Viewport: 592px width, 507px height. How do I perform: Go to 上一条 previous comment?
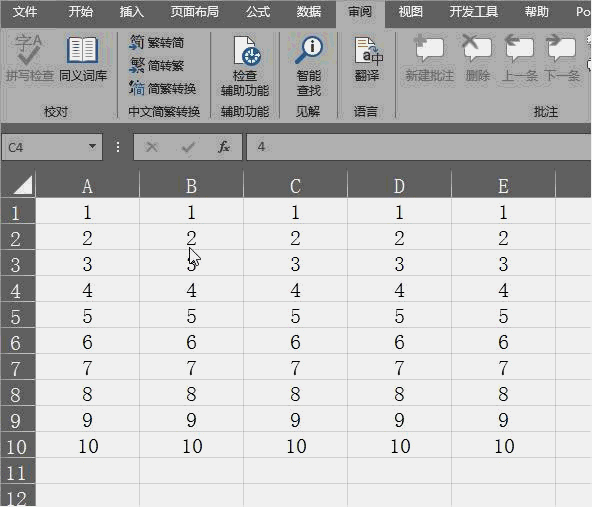(519, 48)
